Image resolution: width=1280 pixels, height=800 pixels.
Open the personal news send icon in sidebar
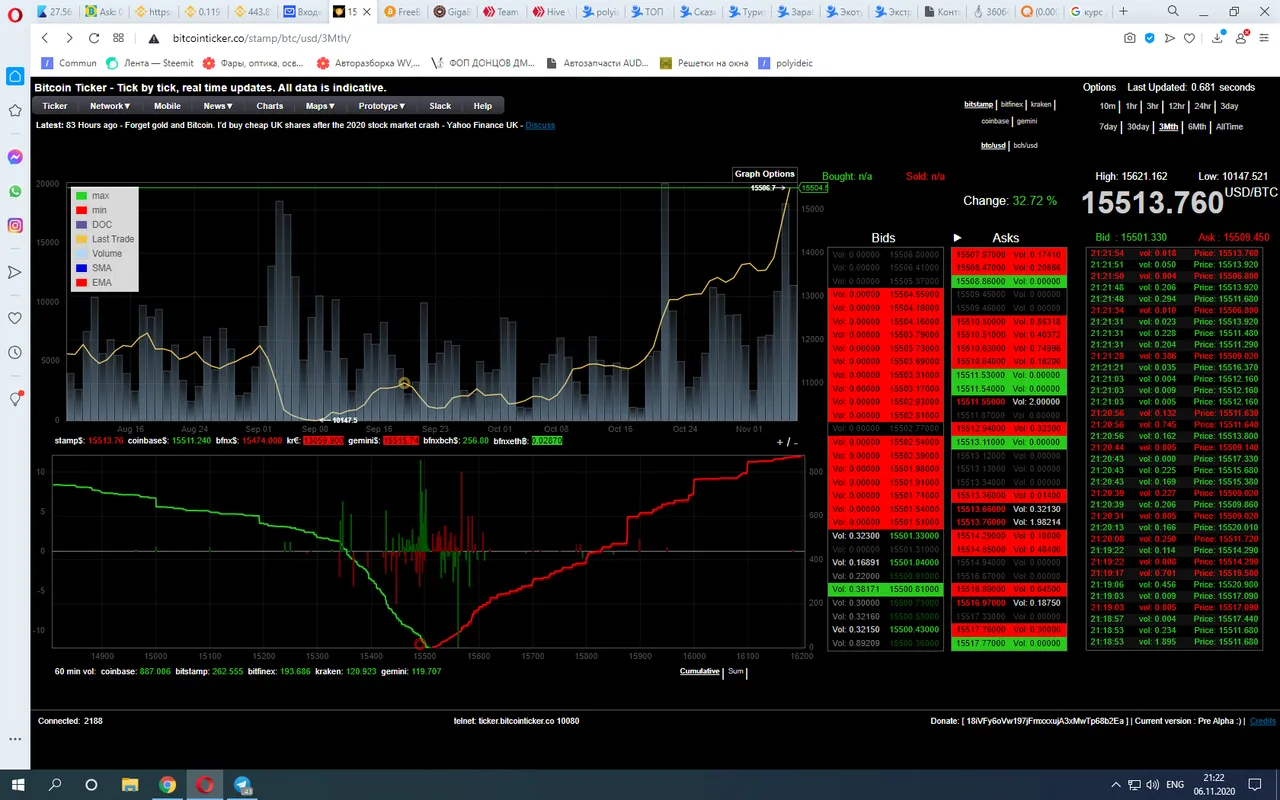(15, 272)
